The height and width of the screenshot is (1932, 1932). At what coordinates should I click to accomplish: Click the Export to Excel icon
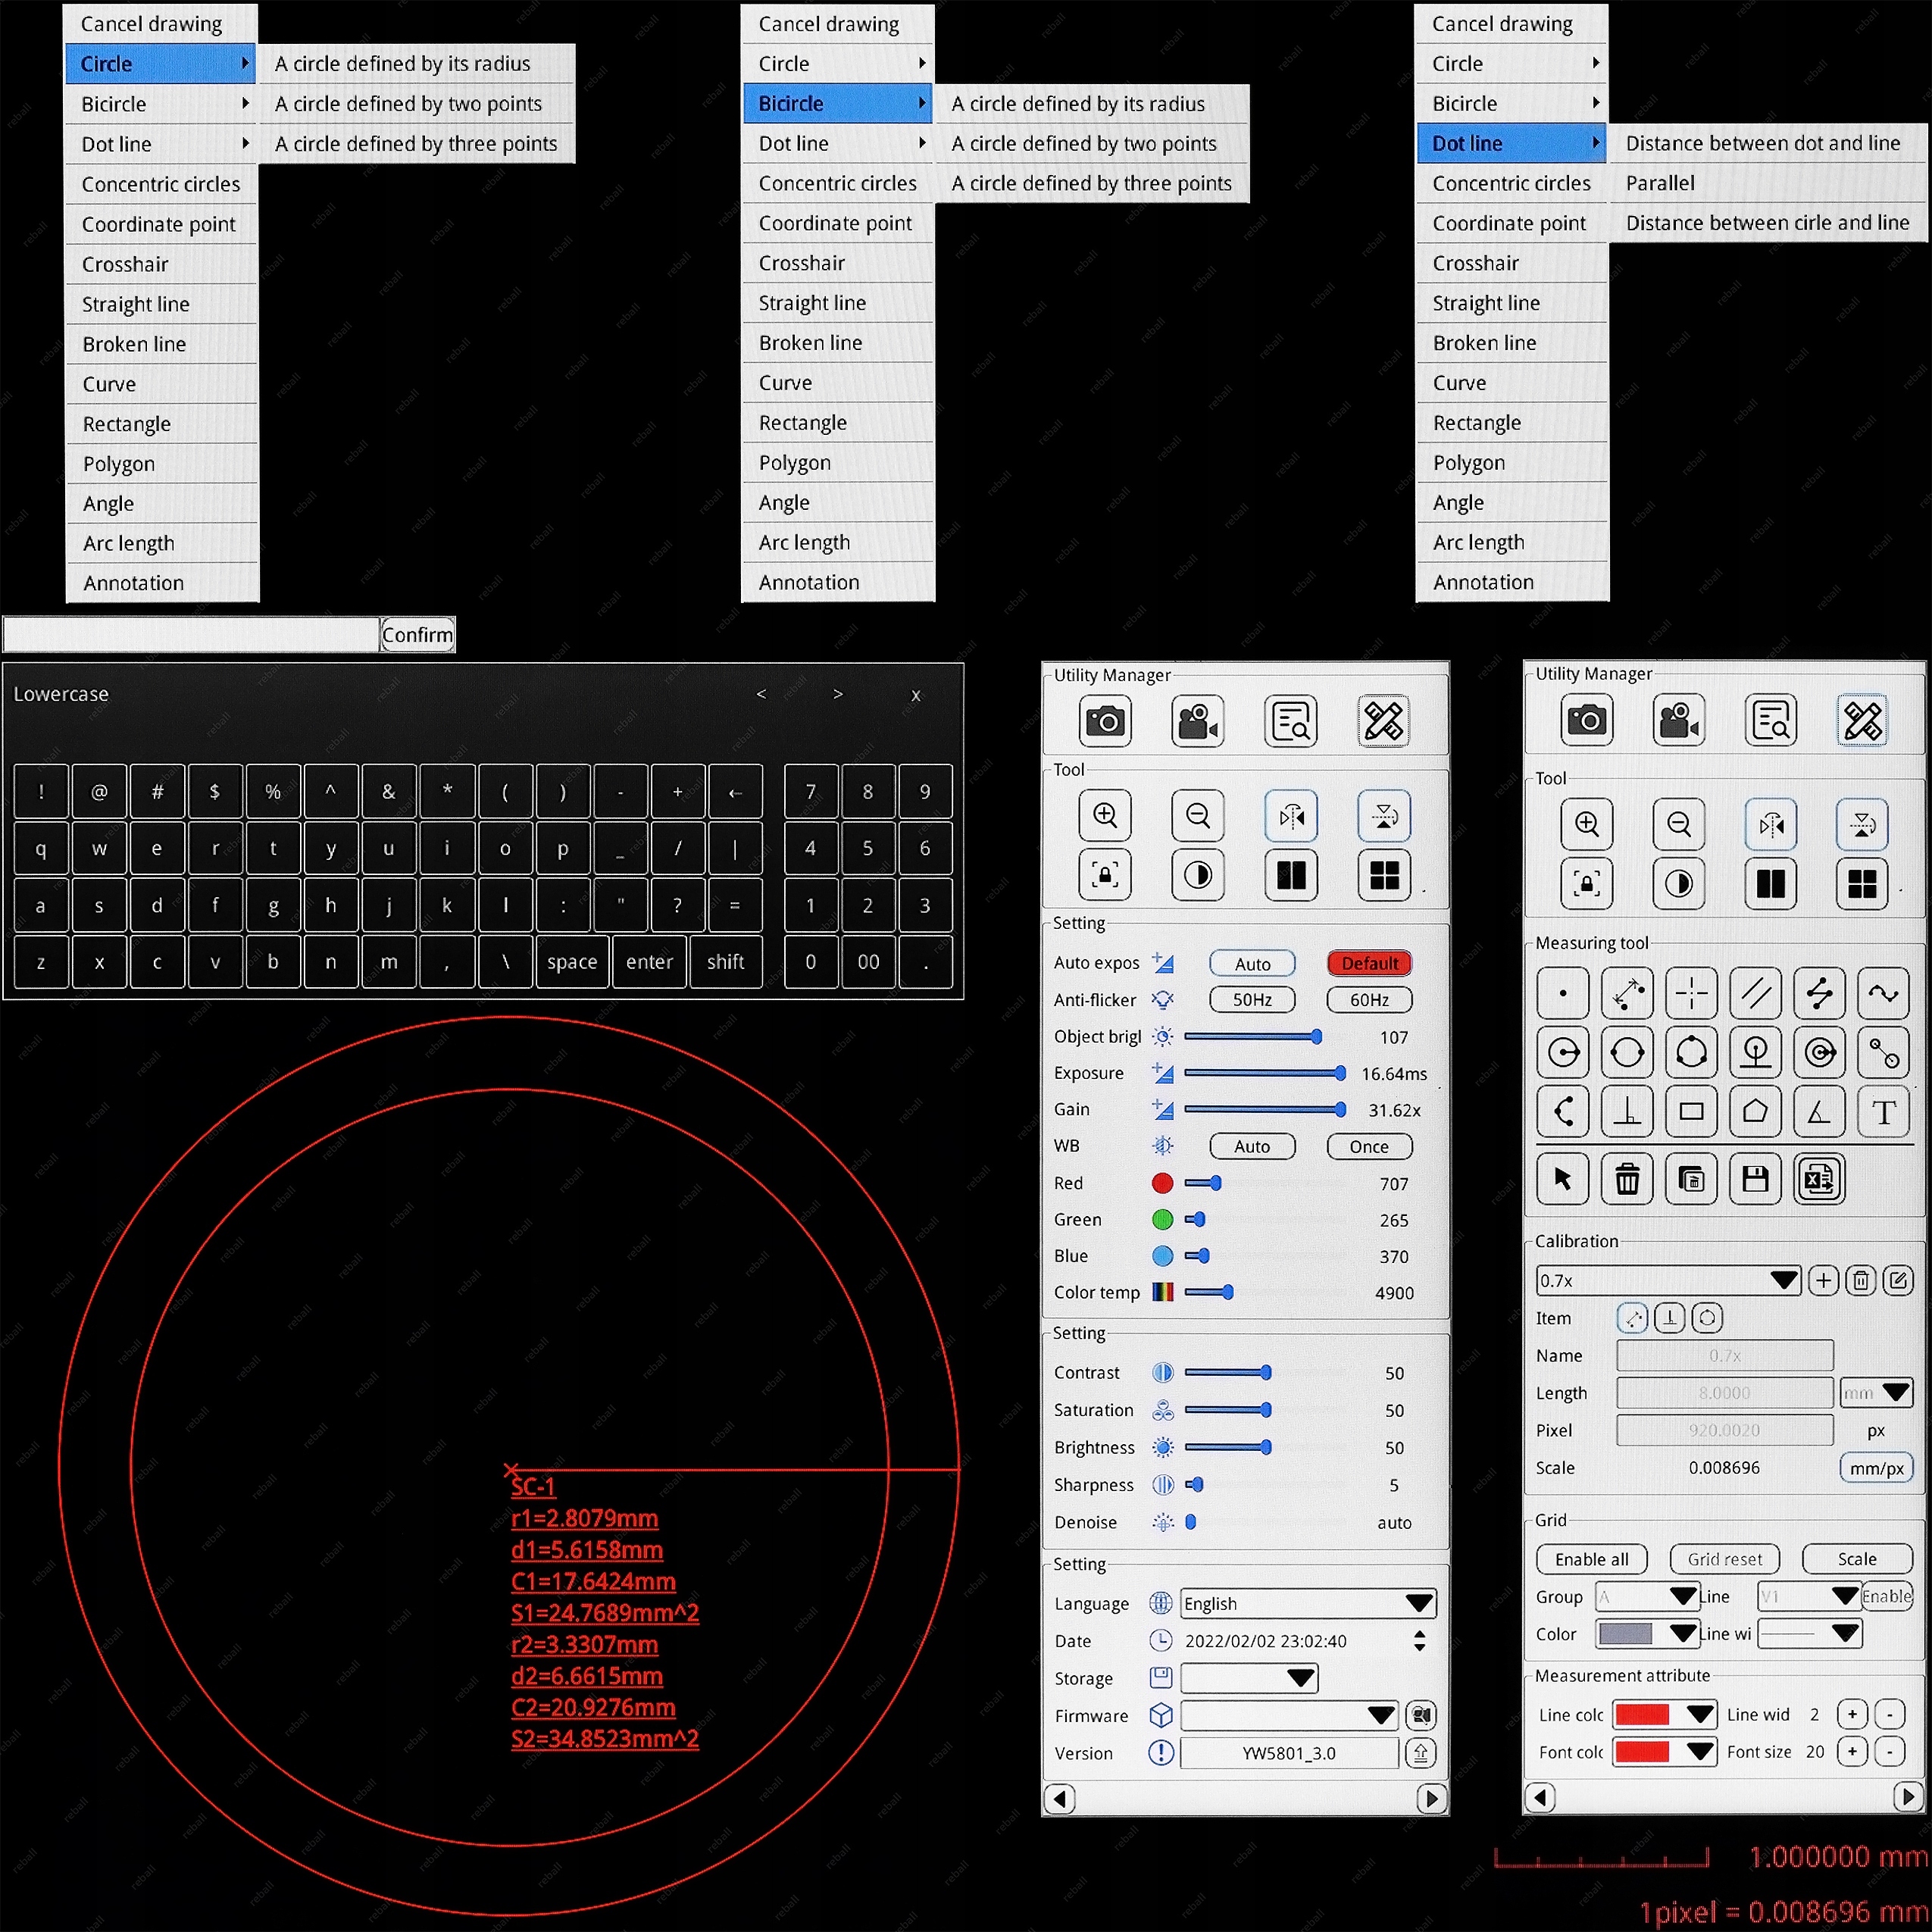click(1818, 1180)
